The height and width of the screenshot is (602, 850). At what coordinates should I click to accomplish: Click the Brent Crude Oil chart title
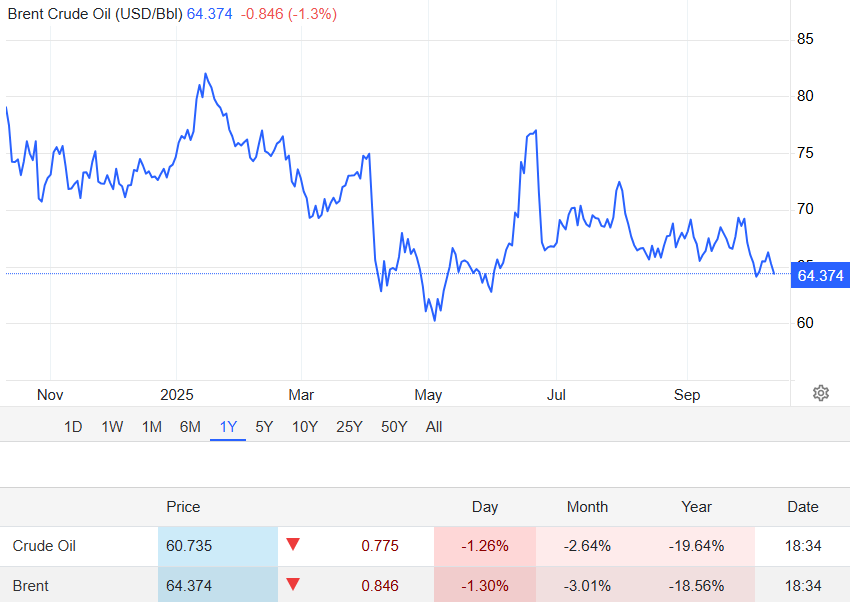(x=95, y=14)
